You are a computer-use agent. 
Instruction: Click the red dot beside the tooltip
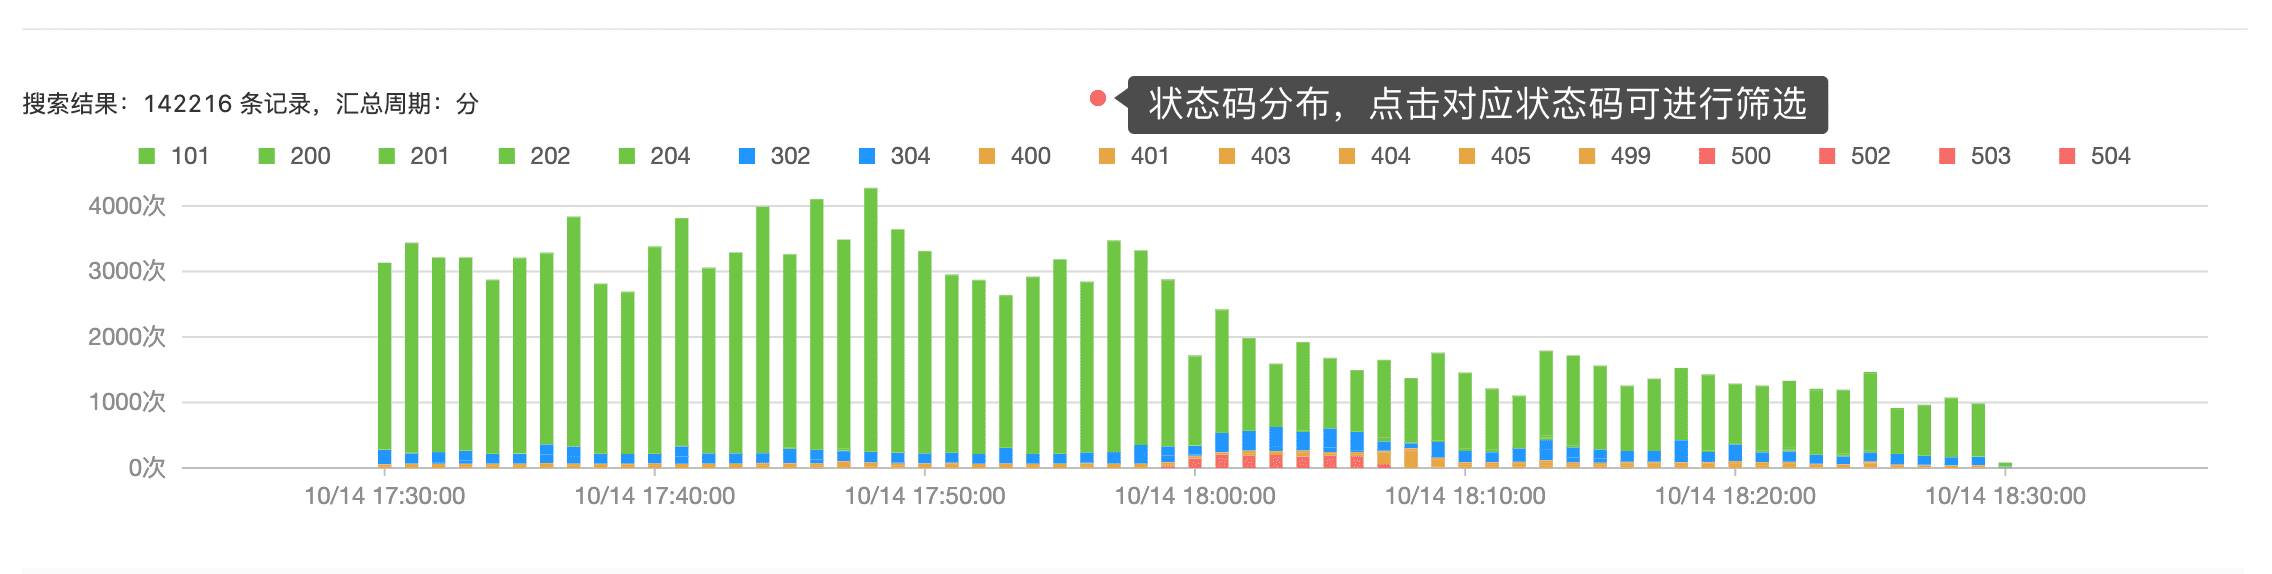(1097, 98)
